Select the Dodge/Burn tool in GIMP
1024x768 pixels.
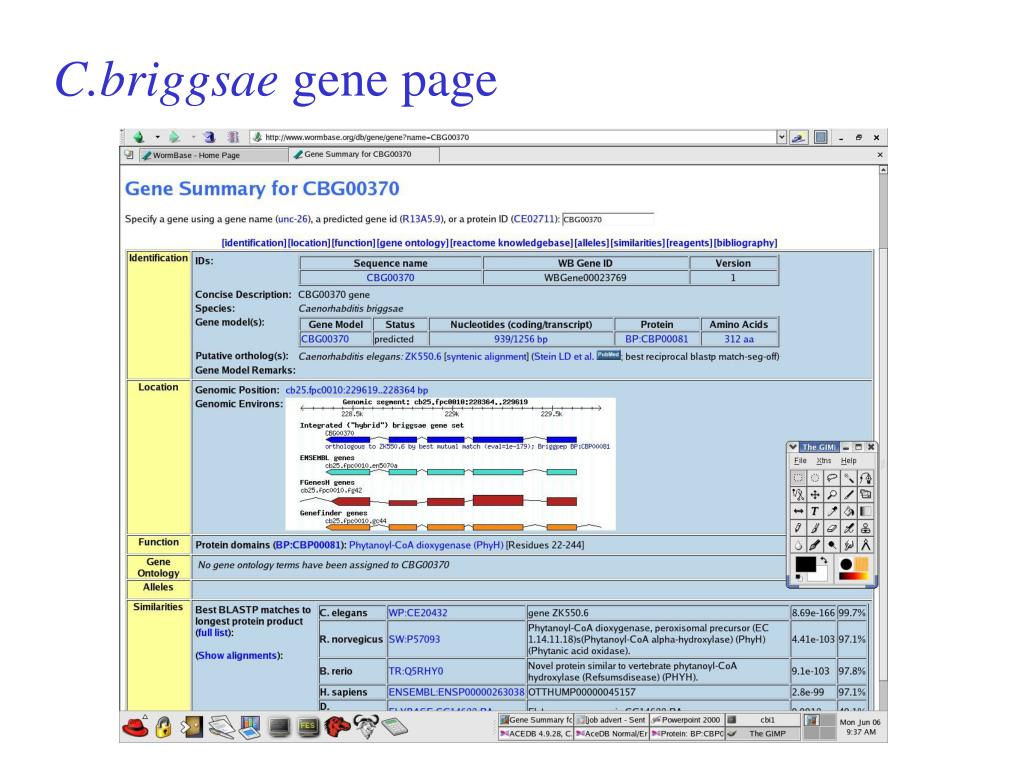(x=832, y=545)
